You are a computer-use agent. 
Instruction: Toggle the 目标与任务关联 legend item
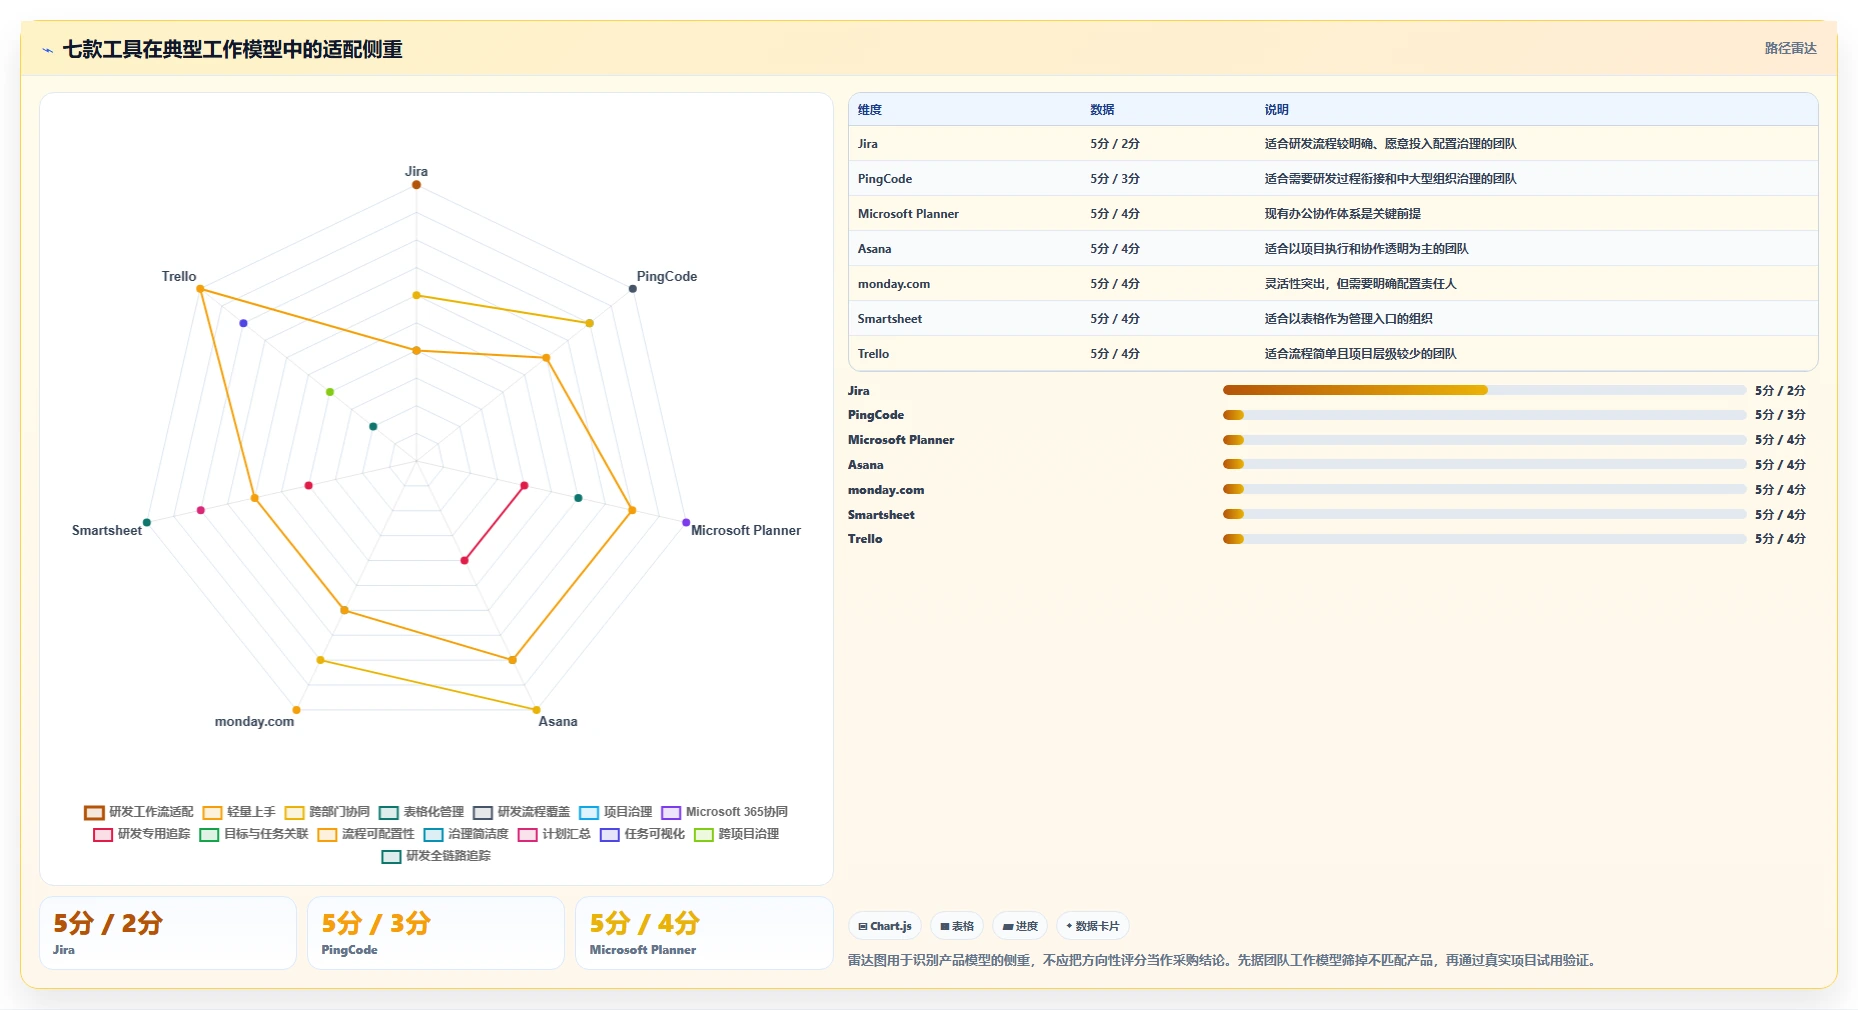(254, 834)
